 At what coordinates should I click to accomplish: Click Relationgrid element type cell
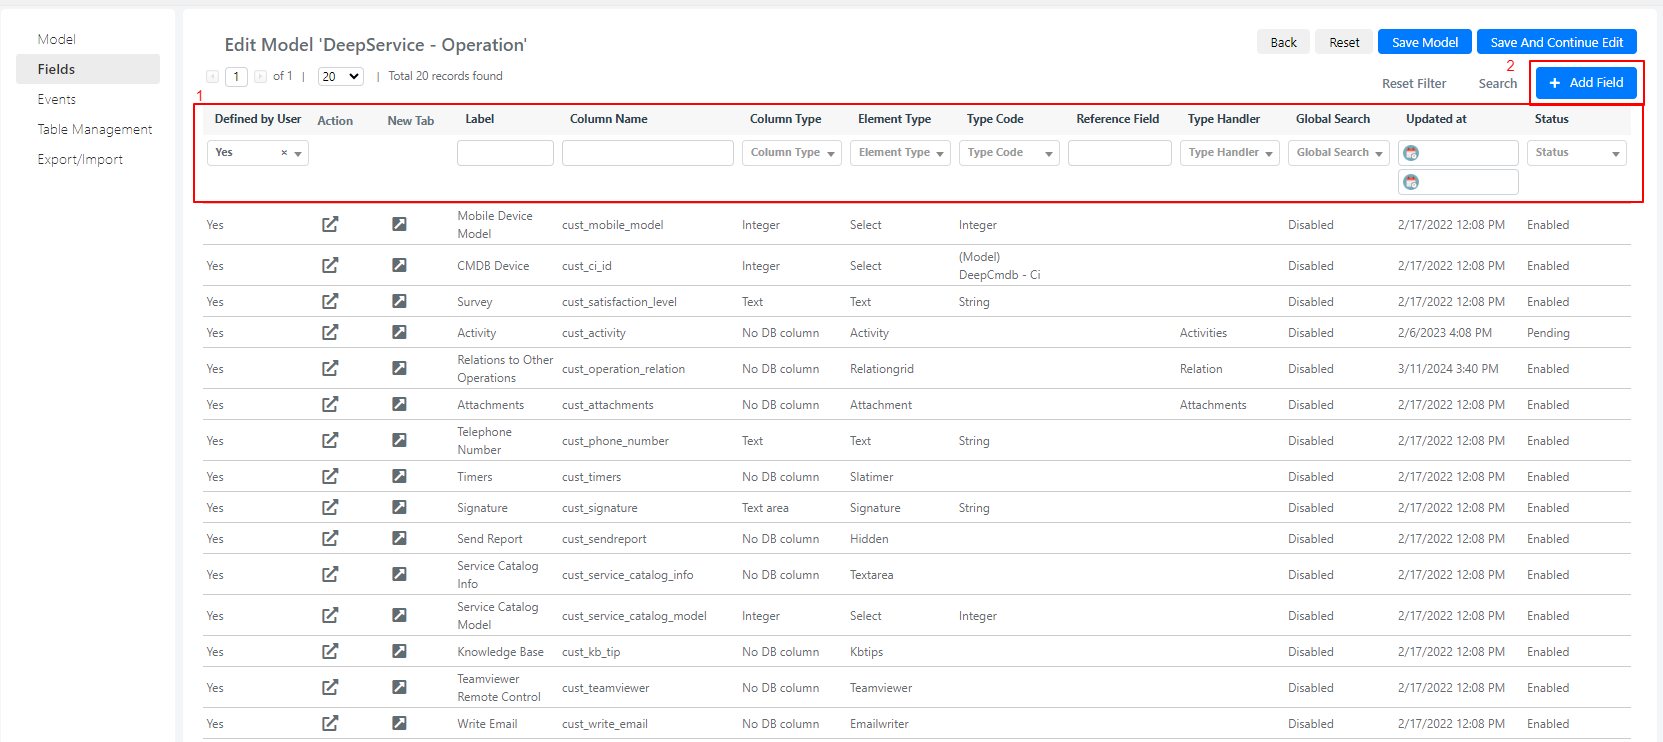[882, 369]
